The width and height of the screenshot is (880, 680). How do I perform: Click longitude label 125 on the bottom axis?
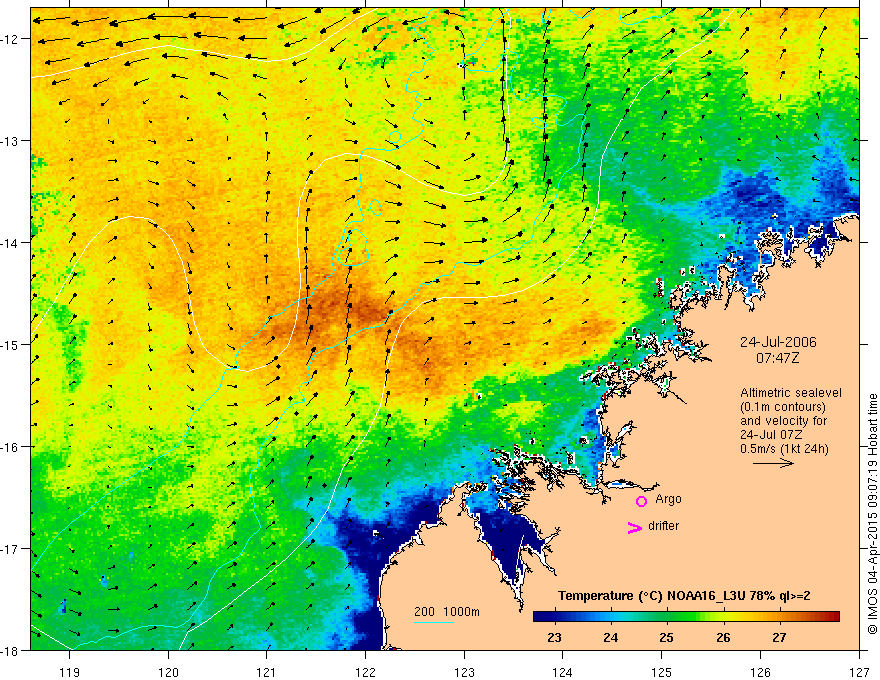(662, 672)
